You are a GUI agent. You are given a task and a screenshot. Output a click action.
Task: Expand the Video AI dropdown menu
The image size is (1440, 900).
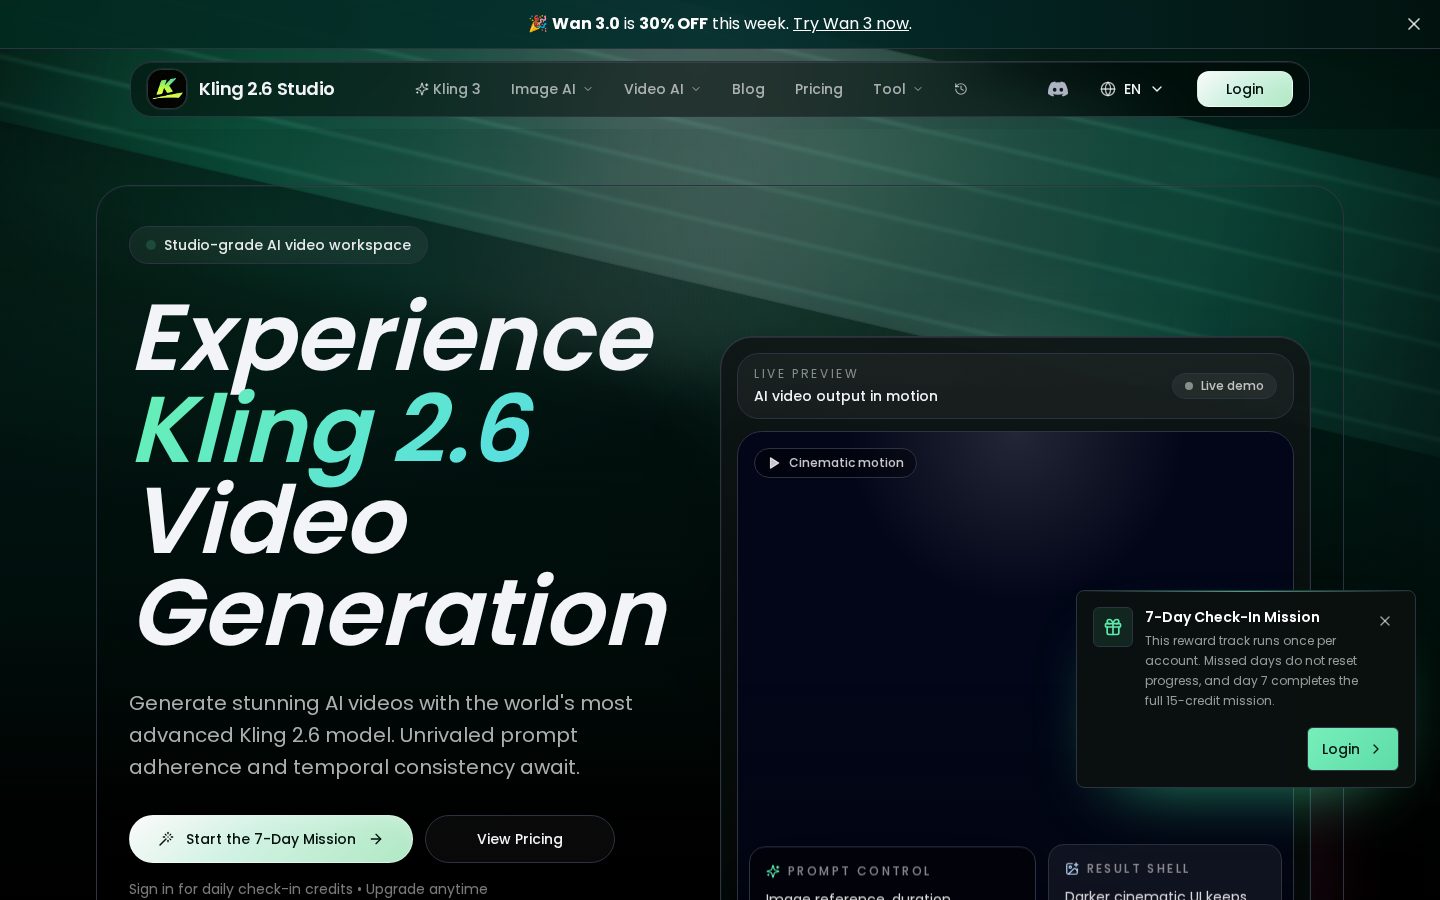[662, 89]
